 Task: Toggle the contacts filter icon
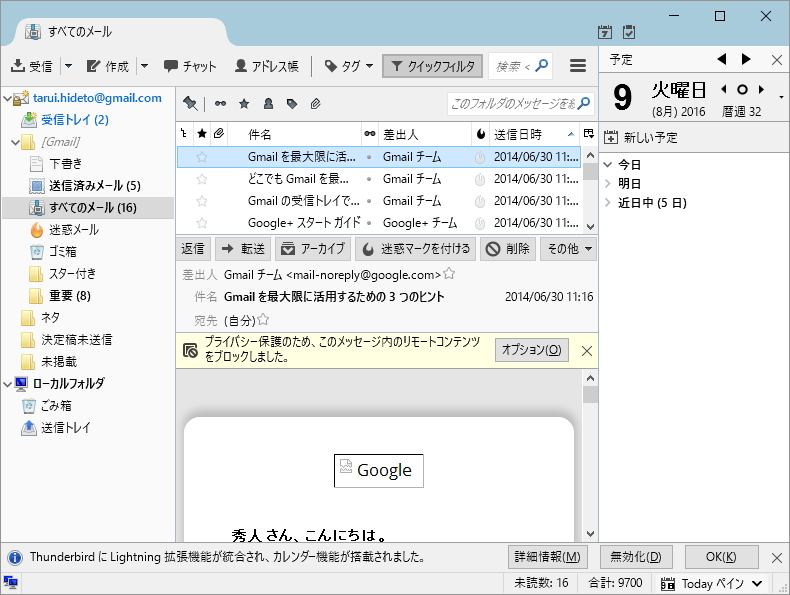click(x=268, y=104)
